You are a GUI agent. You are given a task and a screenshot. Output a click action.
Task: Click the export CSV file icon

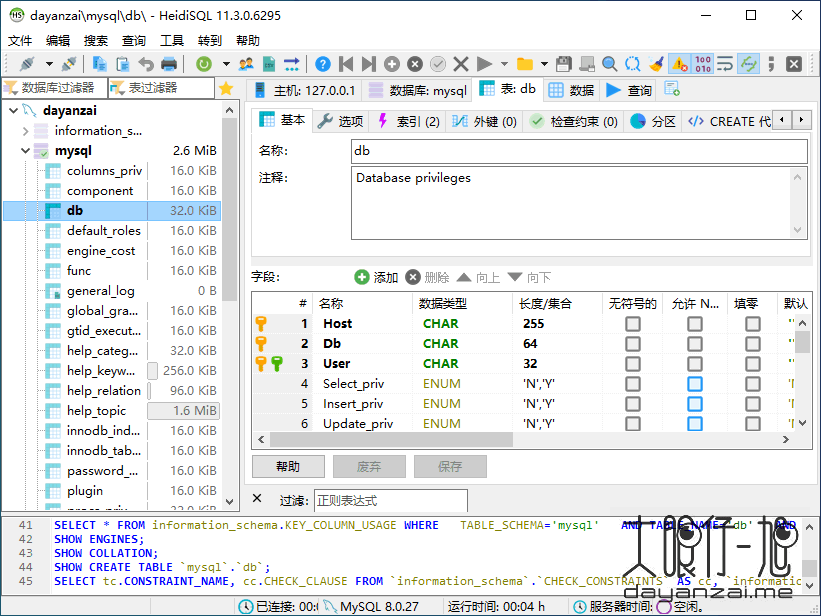(x=269, y=64)
